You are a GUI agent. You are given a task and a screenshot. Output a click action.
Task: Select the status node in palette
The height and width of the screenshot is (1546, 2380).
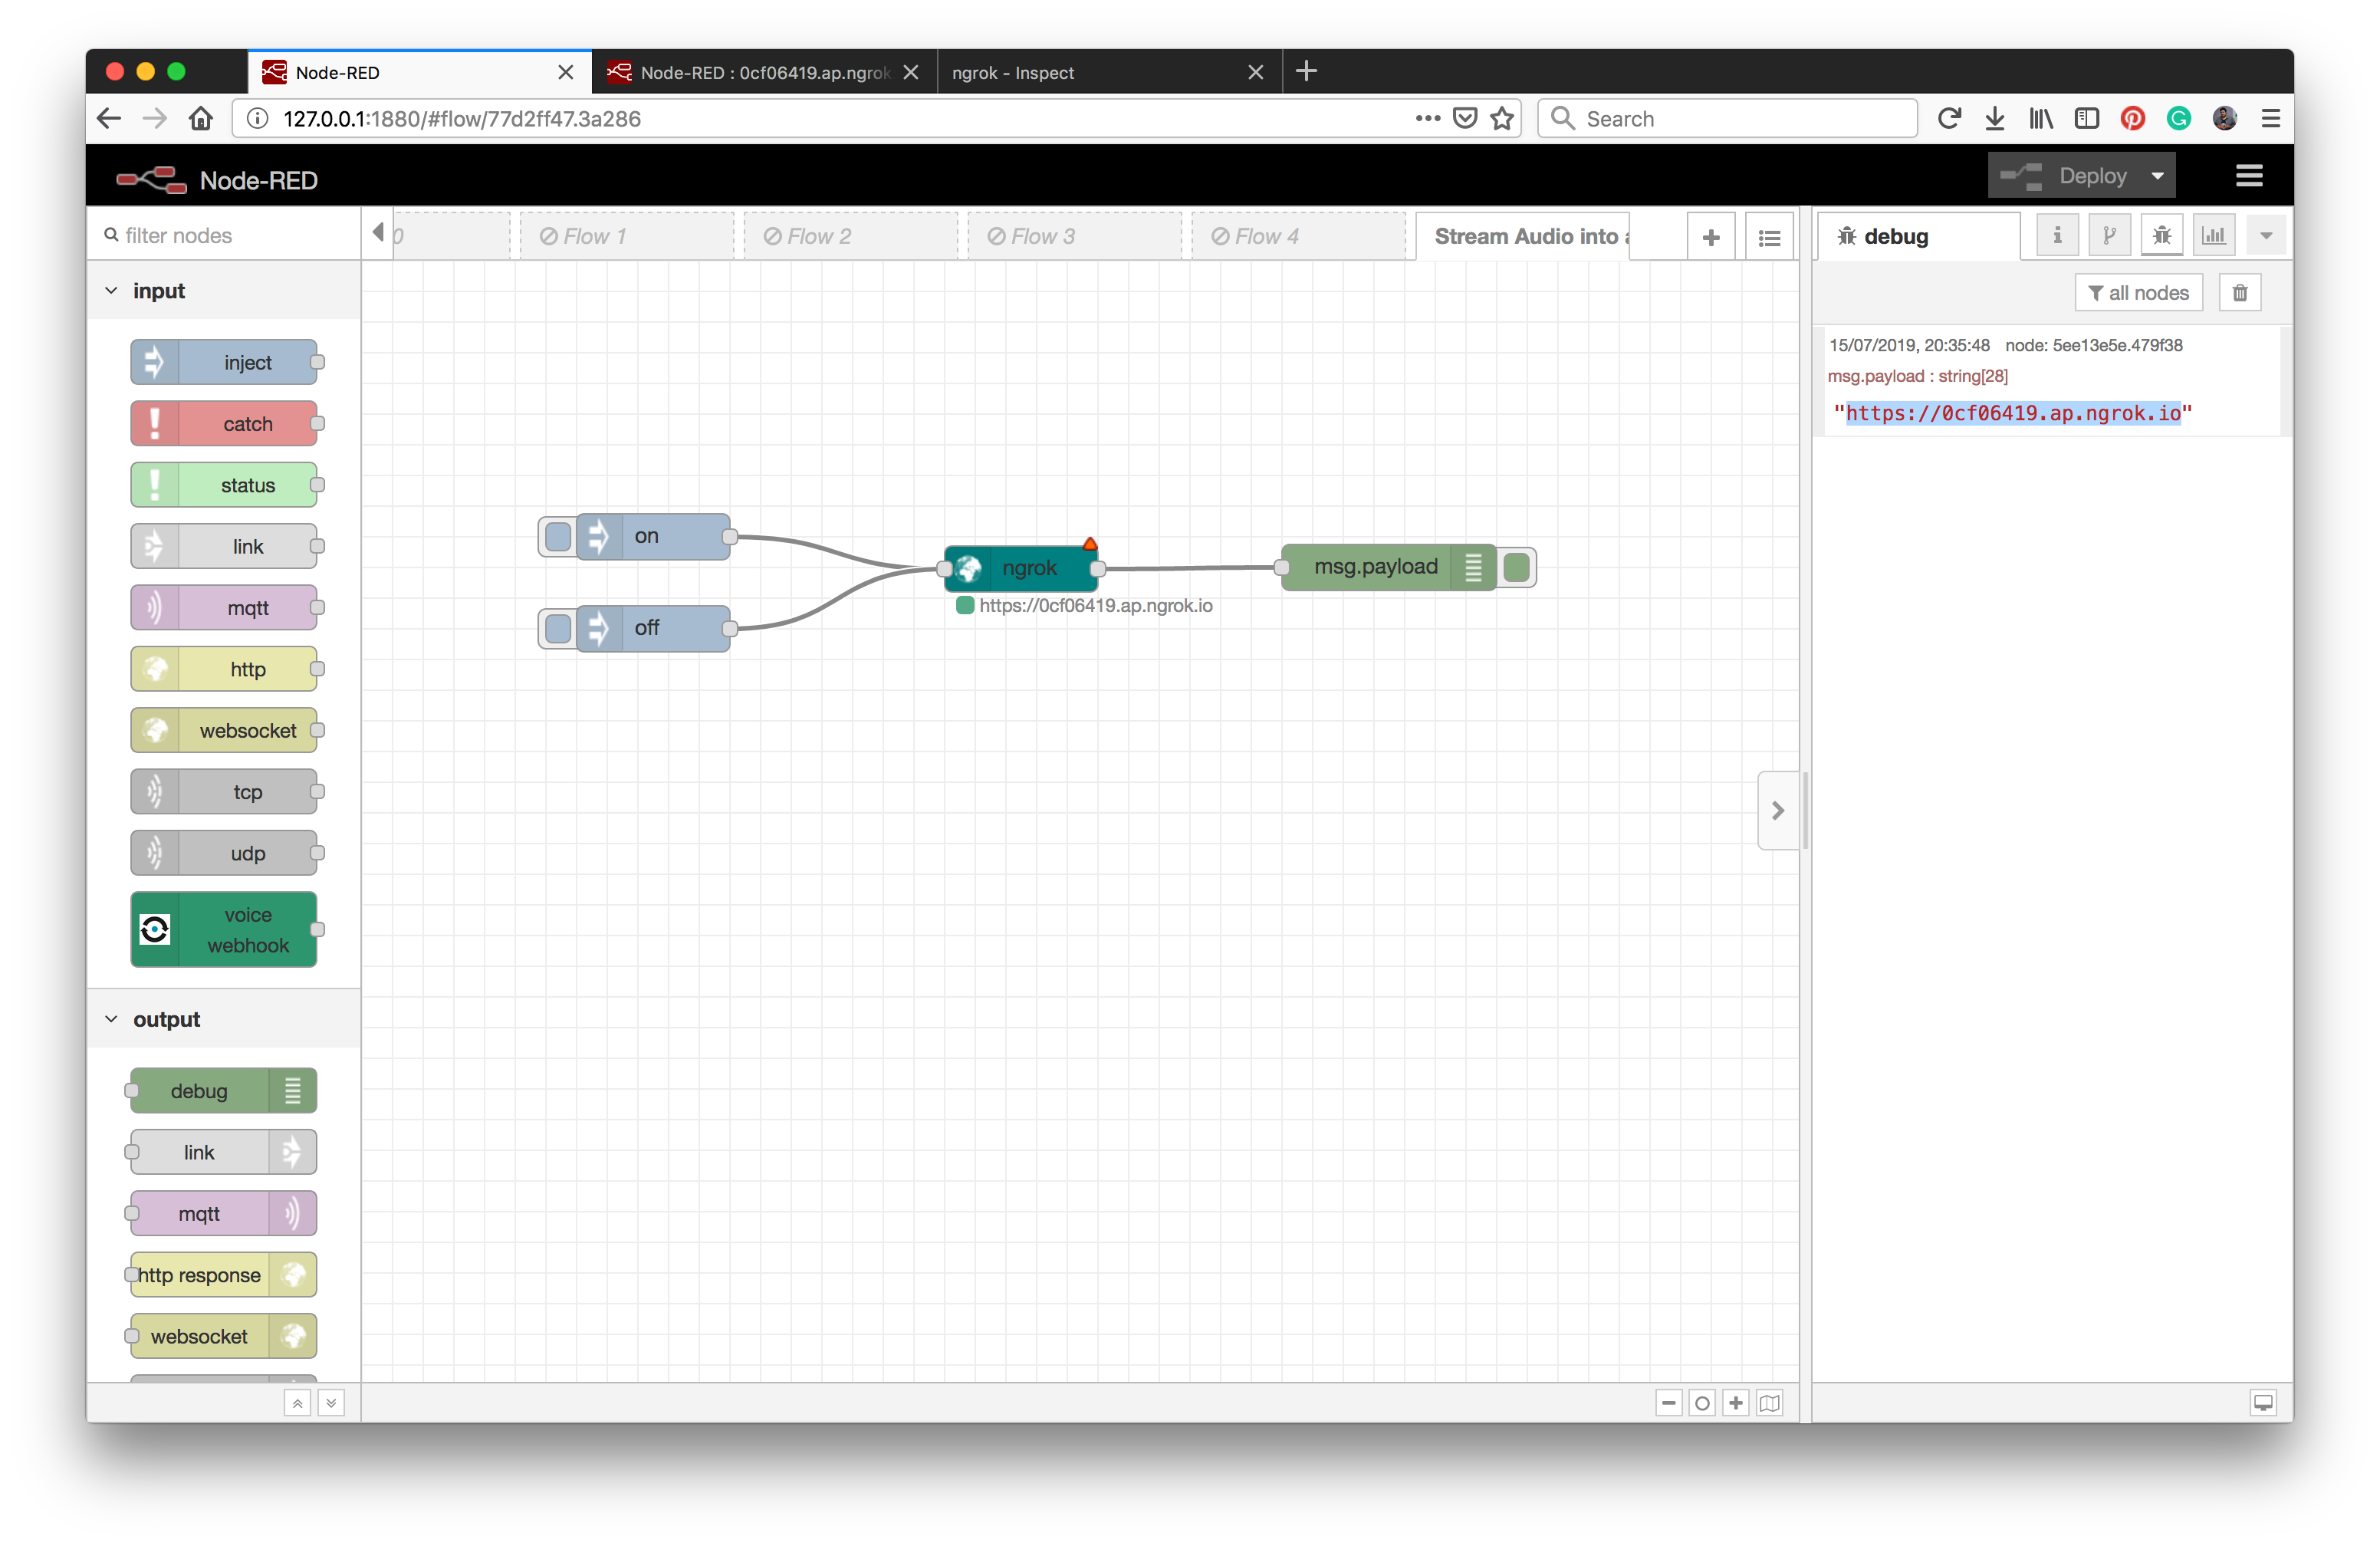point(224,485)
